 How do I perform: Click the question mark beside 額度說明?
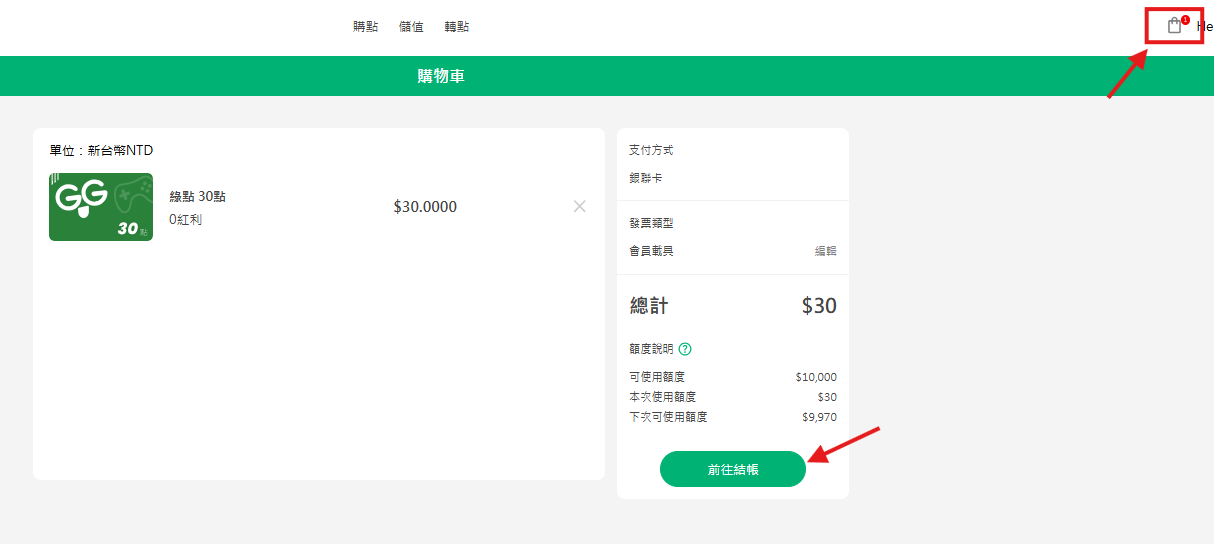coord(685,349)
